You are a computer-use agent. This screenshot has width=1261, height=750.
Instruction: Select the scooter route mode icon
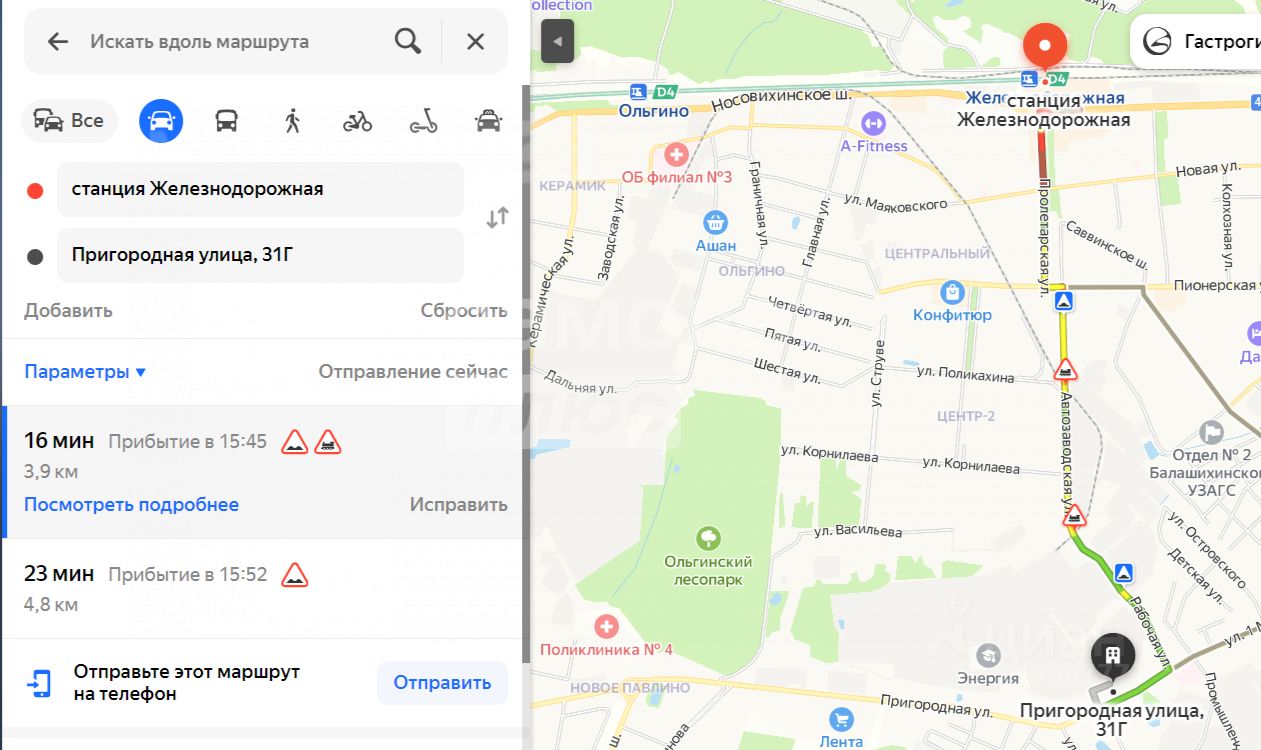423,121
